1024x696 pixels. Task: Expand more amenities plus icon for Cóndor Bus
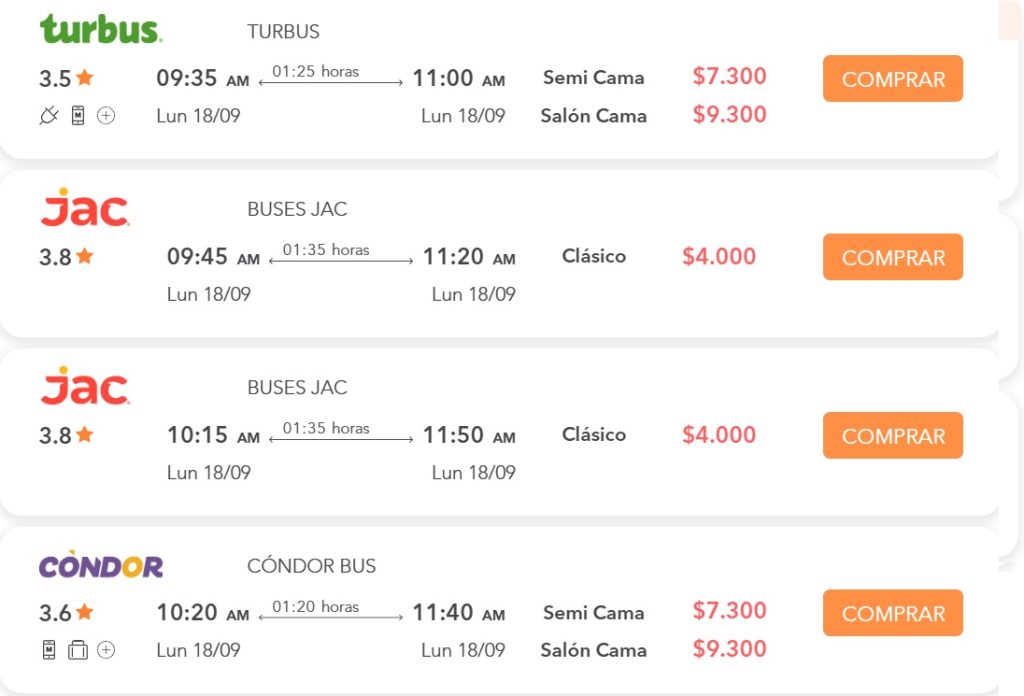pos(106,650)
